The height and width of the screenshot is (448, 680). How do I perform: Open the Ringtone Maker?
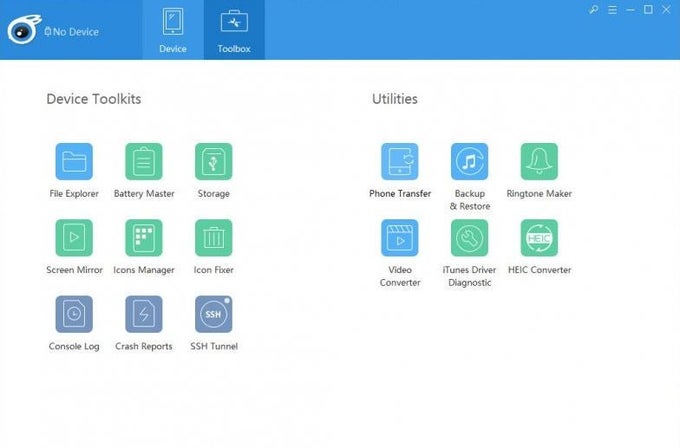click(539, 161)
